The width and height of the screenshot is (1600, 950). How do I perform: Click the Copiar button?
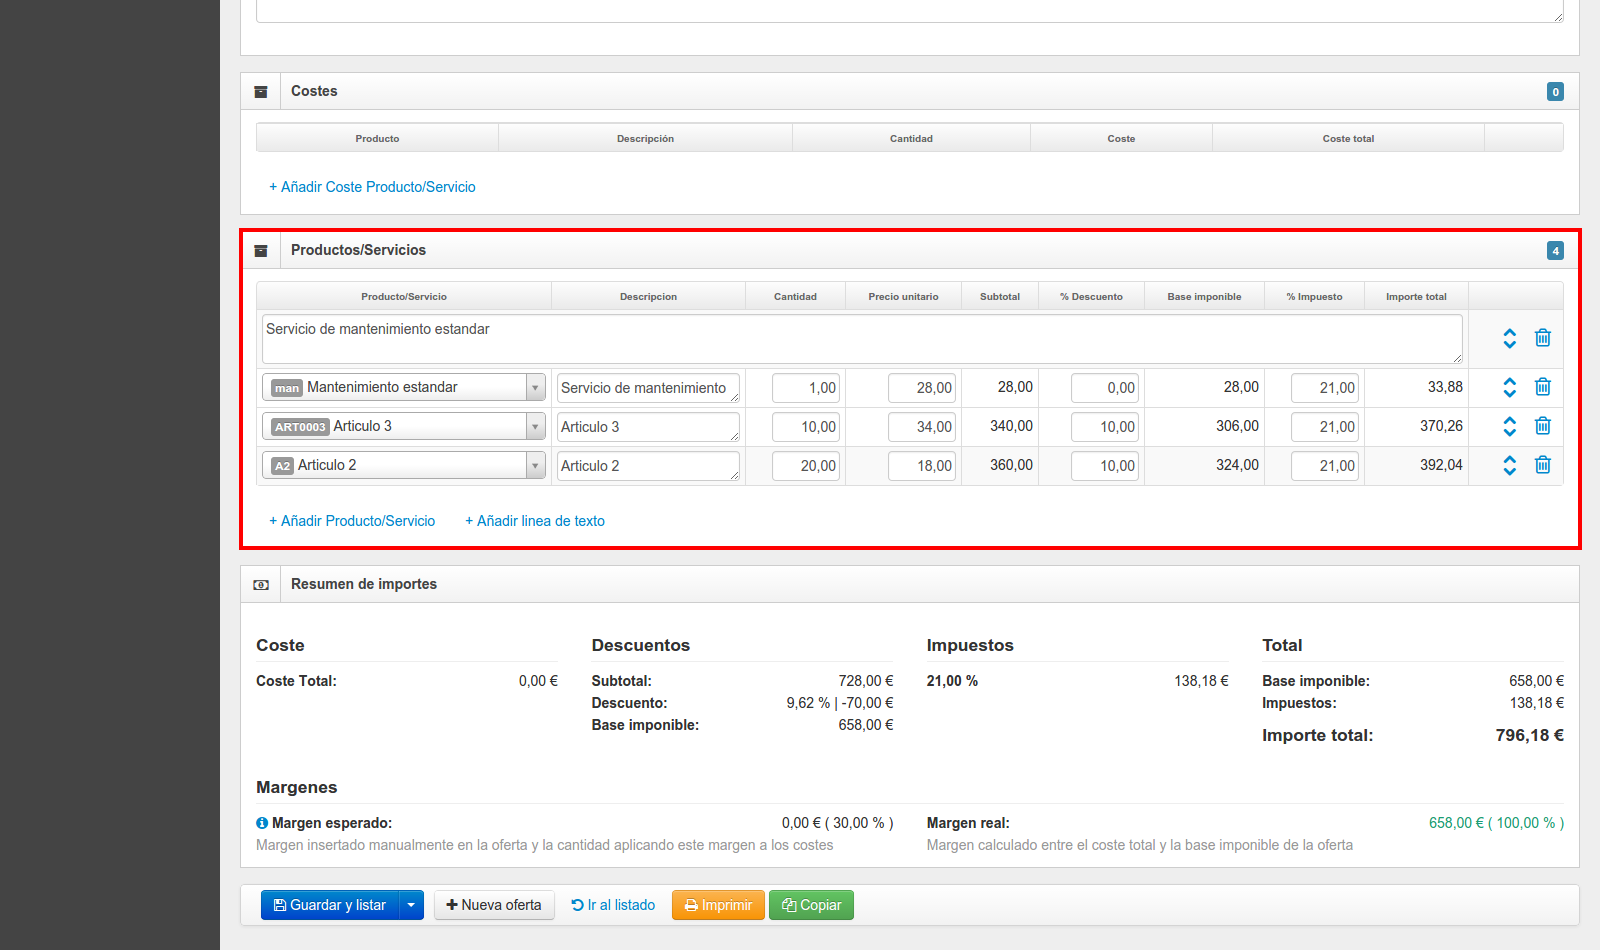coord(811,905)
